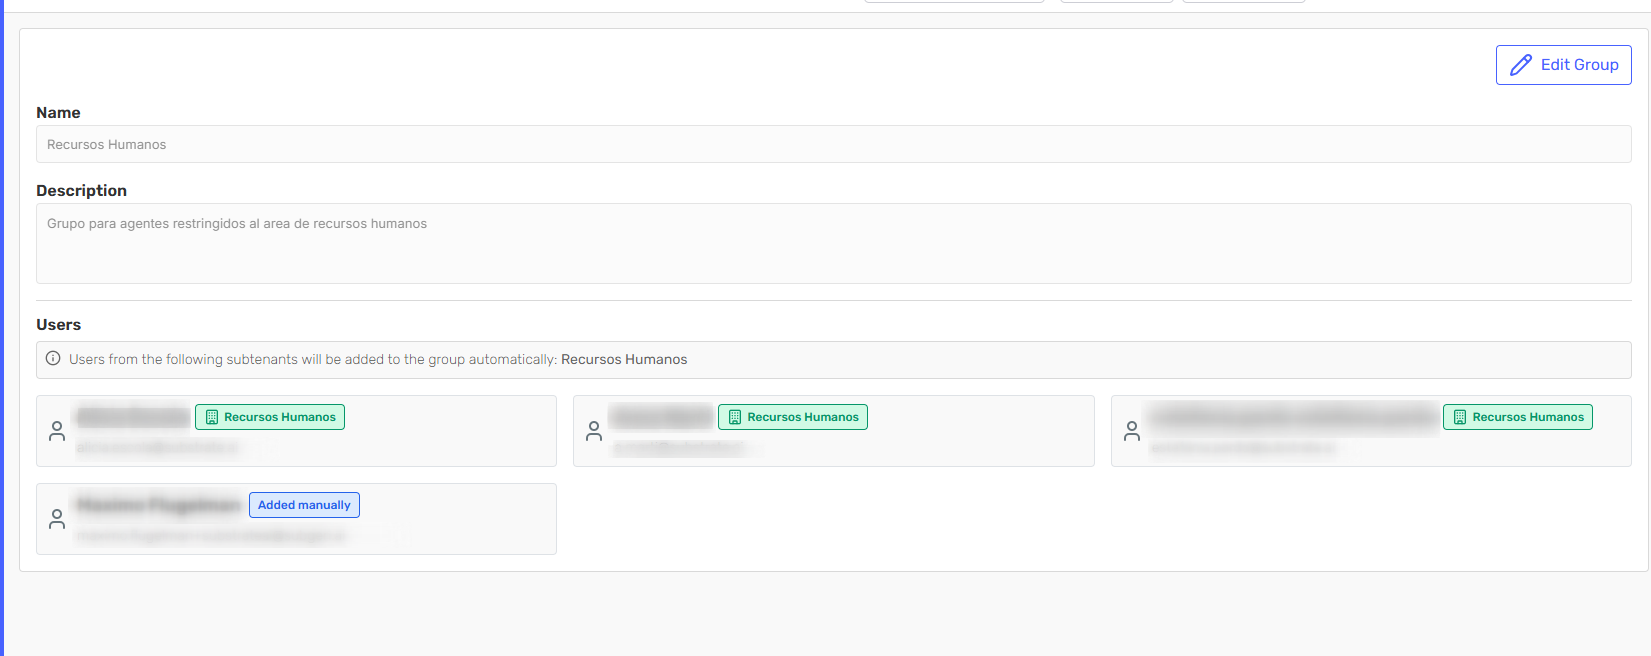
Task: Click the building icon in the leftmost green badge
Action: point(211,417)
